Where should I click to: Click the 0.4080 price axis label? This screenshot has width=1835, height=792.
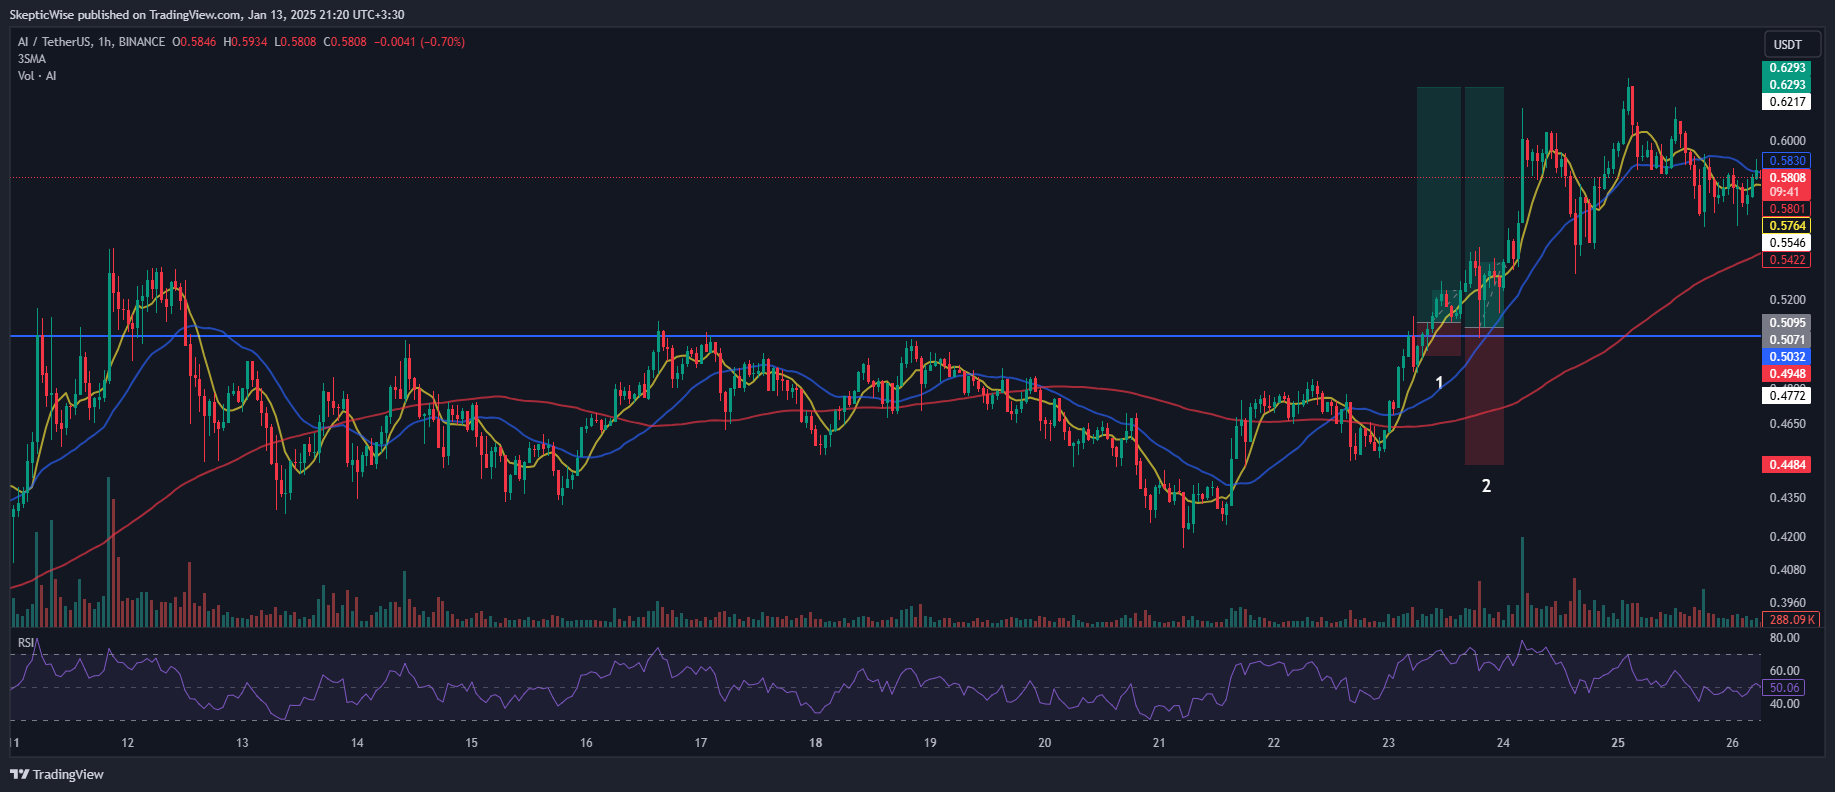click(1787, 570)
